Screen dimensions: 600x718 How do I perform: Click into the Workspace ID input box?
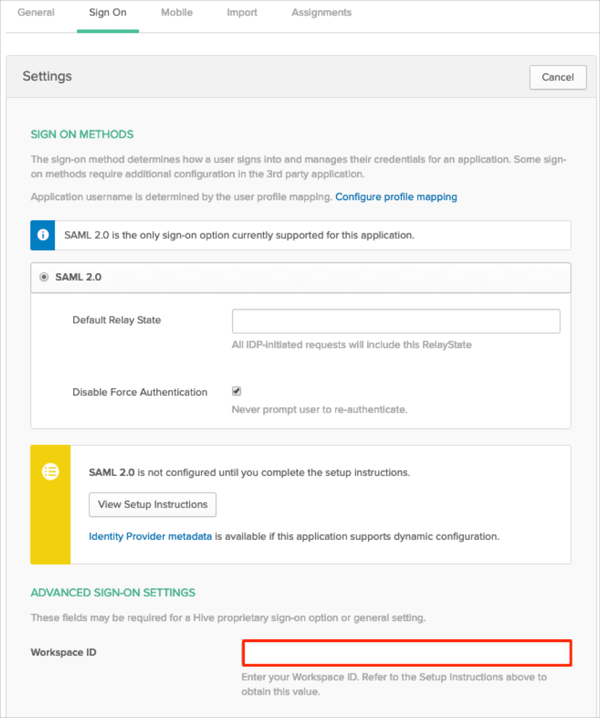click(x=407, y=653)
